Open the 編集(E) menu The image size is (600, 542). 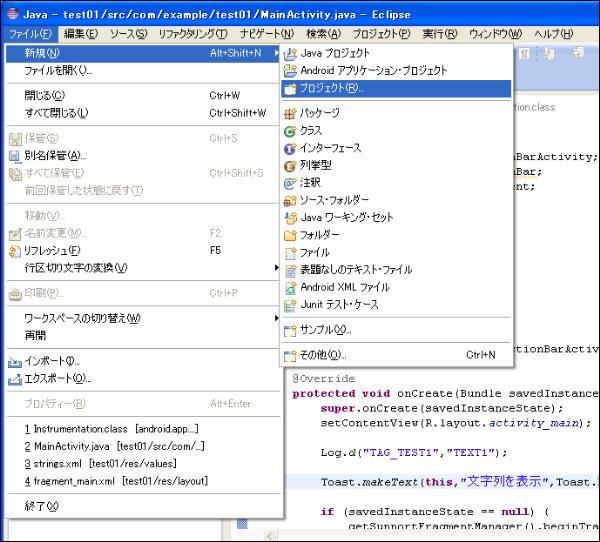click(x=81, y=34)
